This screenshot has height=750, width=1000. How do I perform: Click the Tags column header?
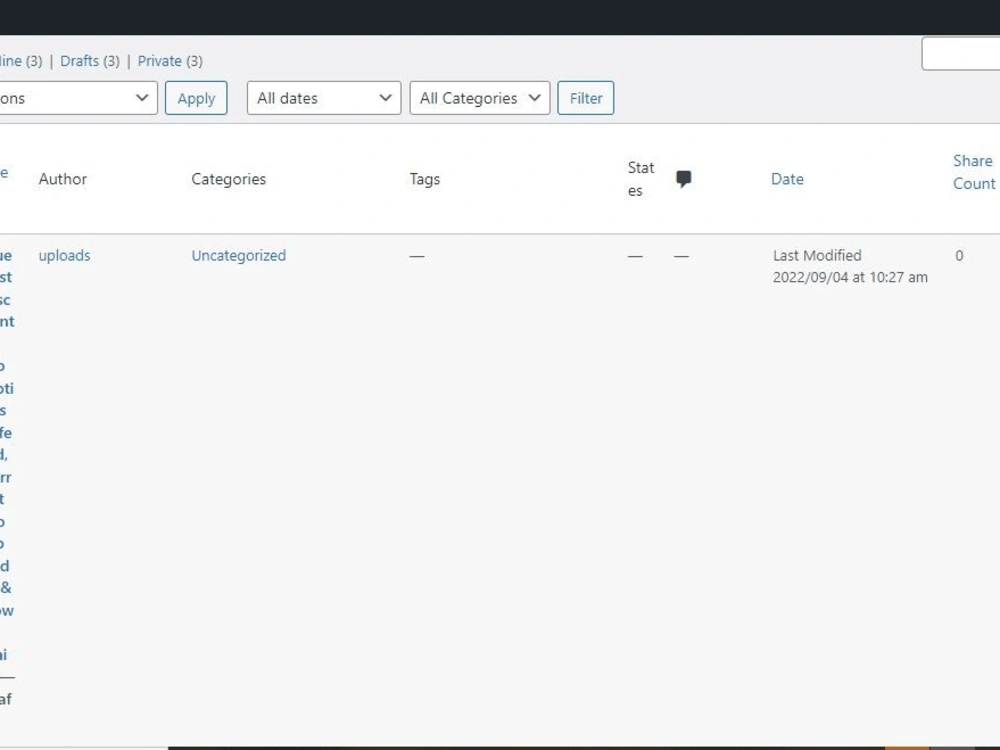(x=425, y=179)
